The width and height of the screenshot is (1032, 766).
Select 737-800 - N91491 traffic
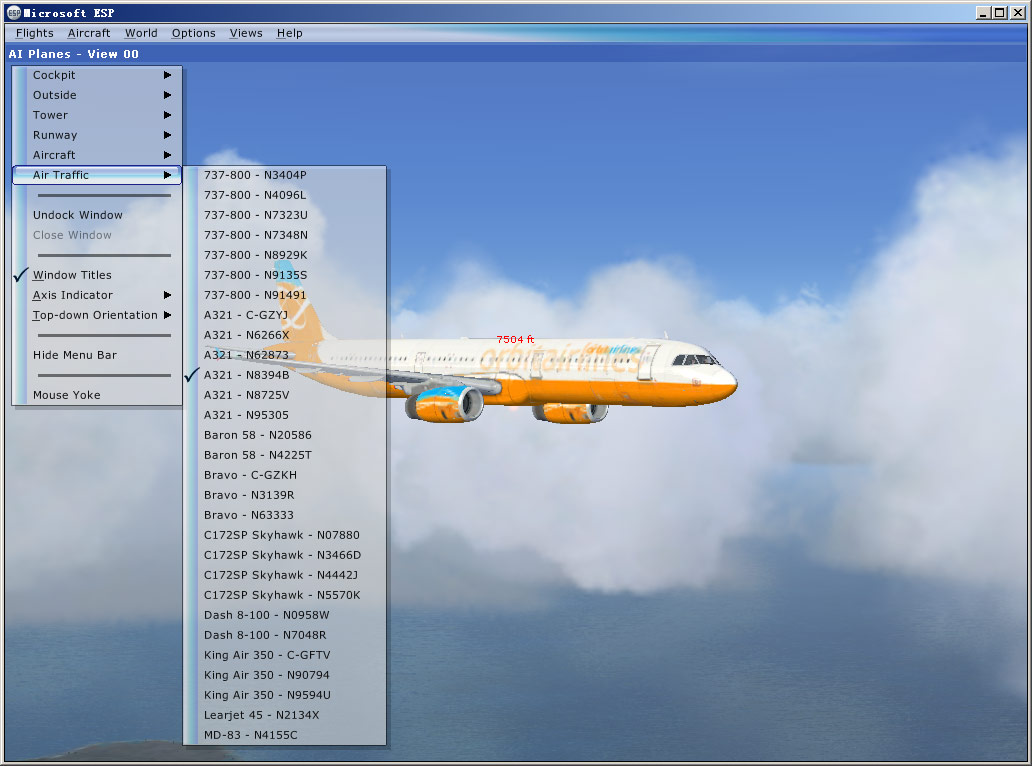click(284, 295)
